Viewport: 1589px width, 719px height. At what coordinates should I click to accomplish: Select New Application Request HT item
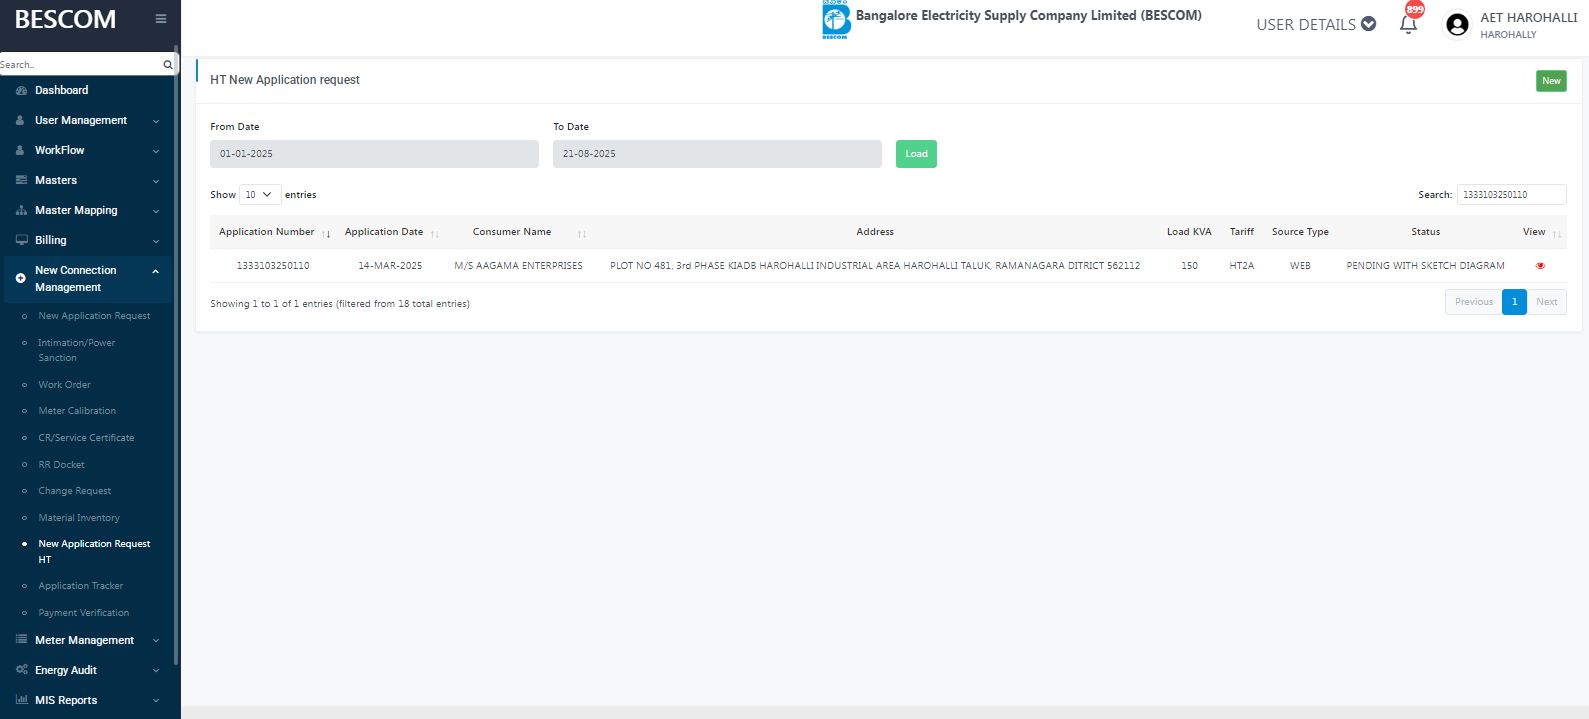(x=94, y=552)
